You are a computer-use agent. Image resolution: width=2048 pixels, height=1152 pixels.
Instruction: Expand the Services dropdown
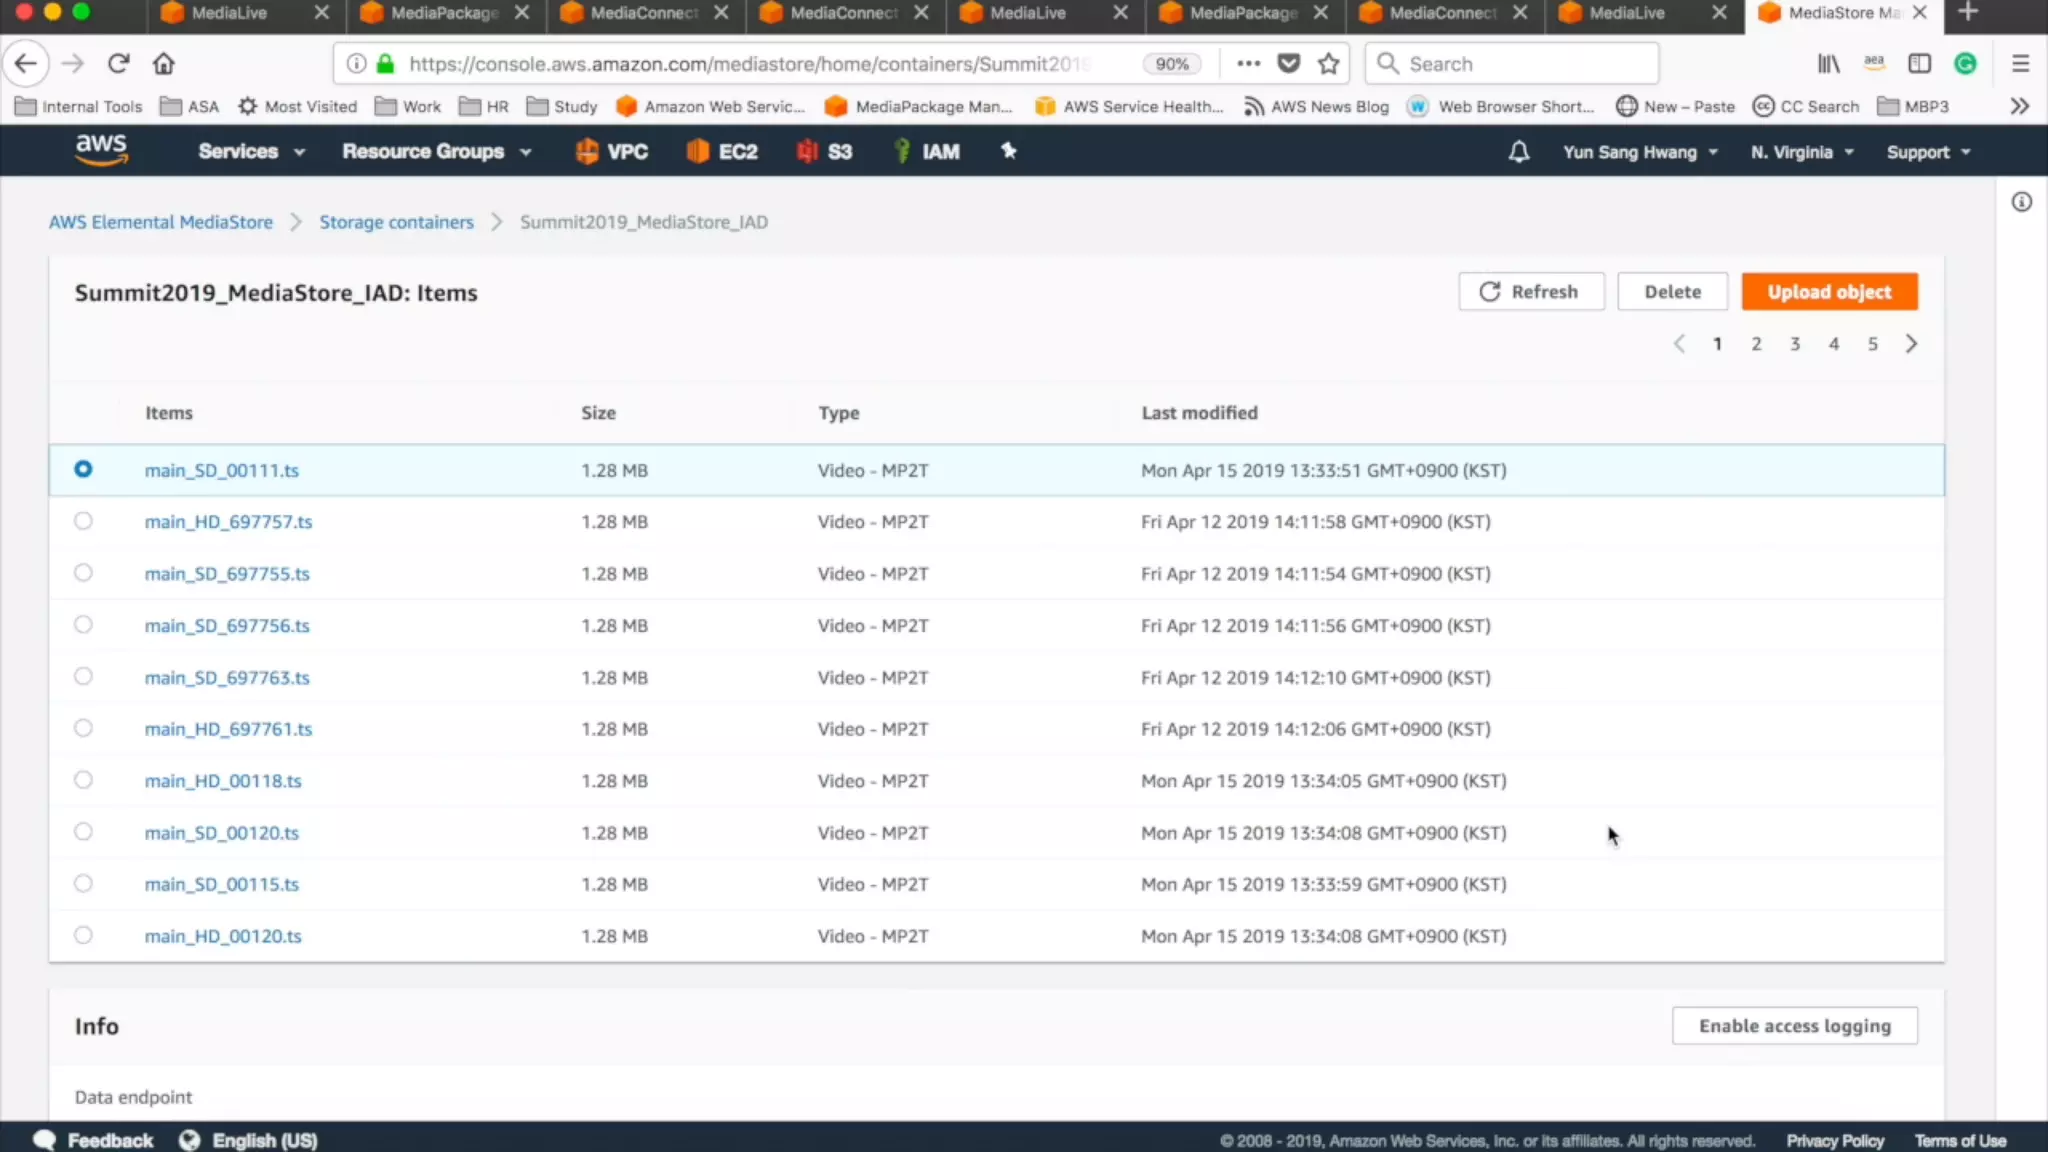pos(251,152)
